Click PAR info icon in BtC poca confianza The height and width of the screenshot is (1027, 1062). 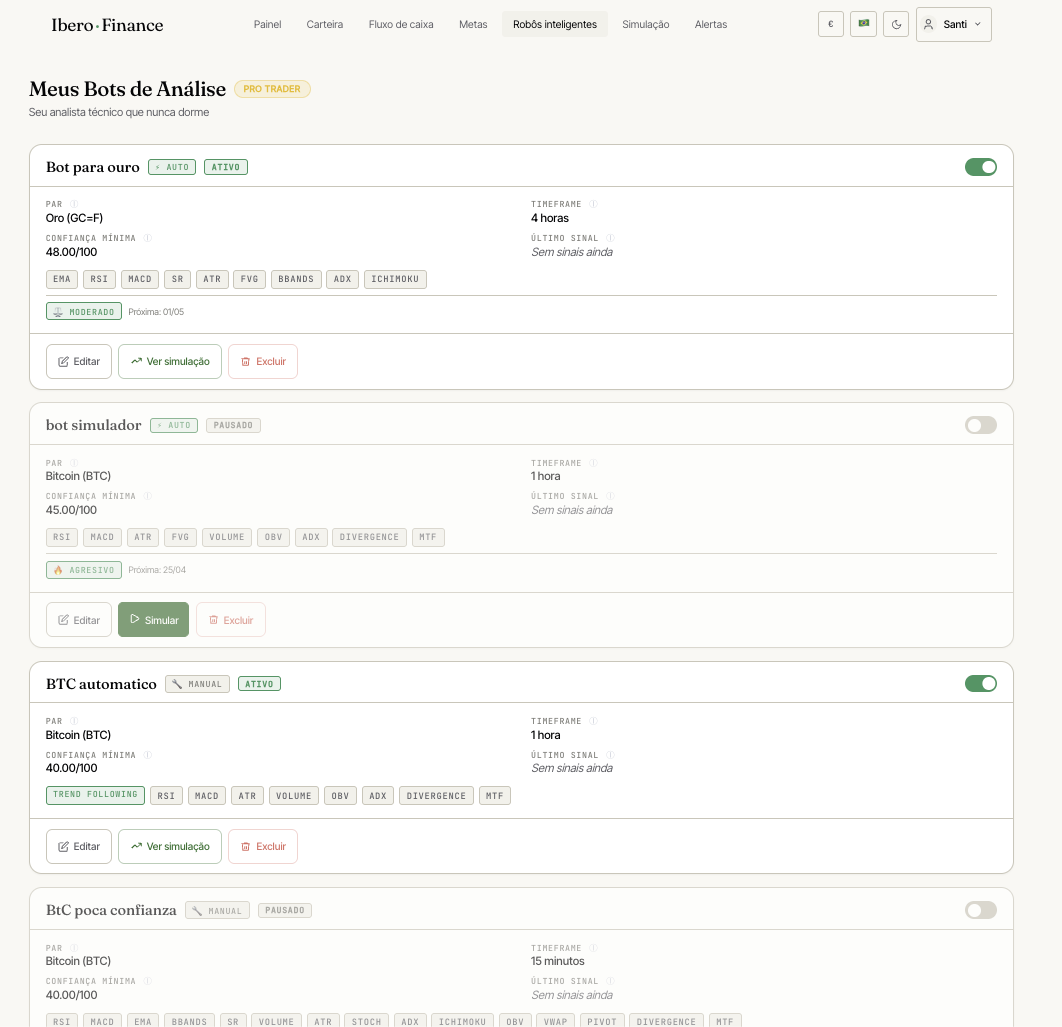point(74,948)
